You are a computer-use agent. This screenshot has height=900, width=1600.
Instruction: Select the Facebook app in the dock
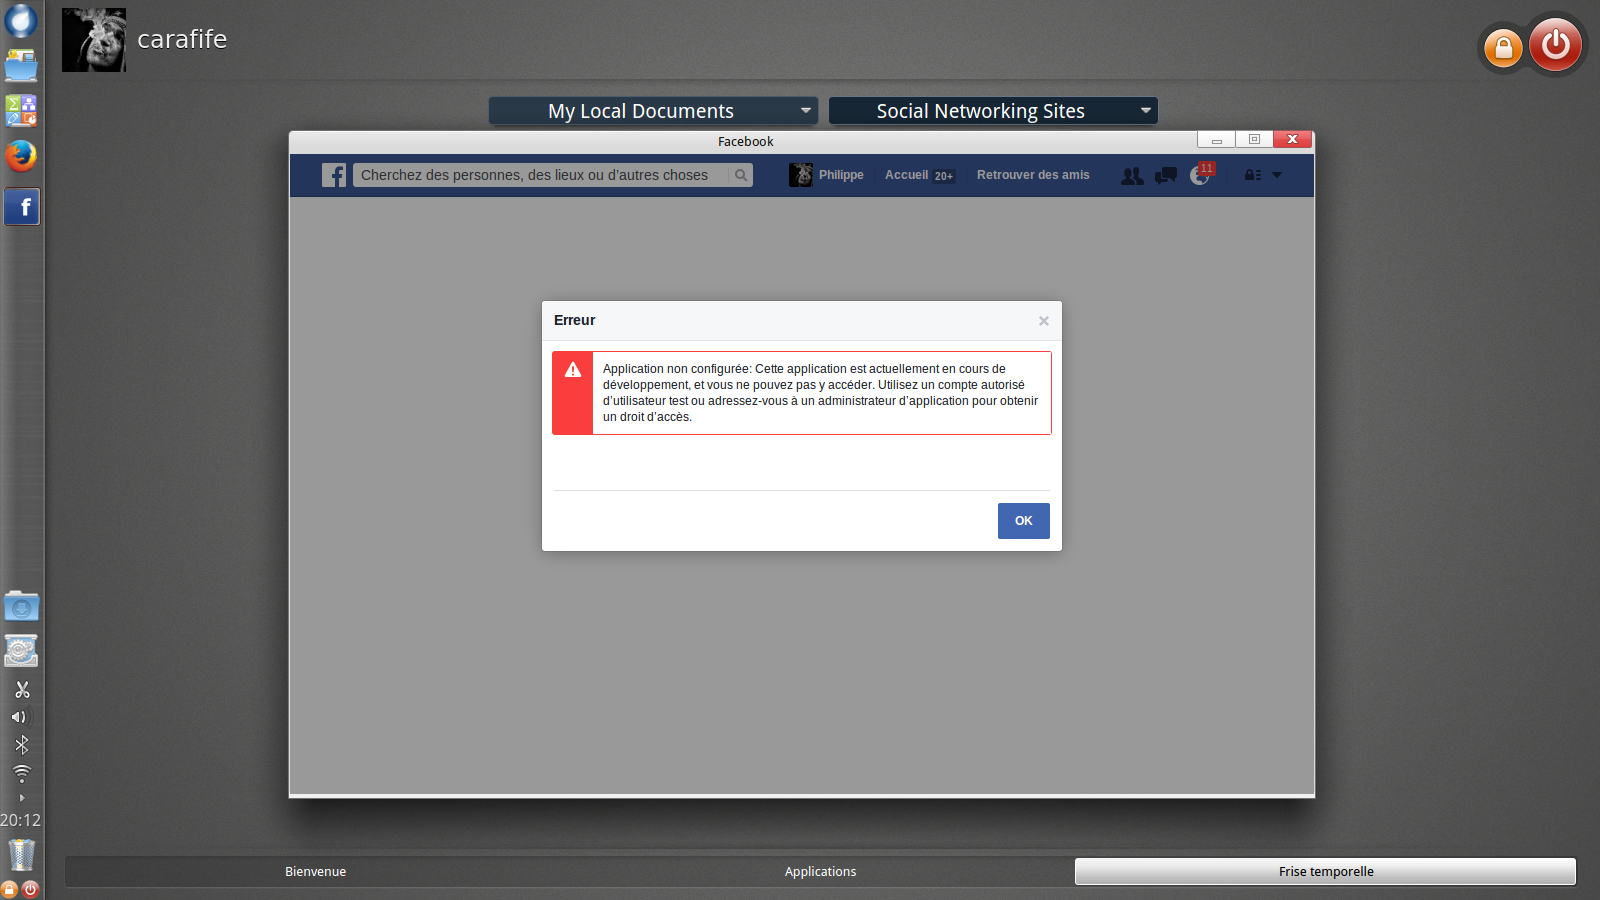pos(22,207)
